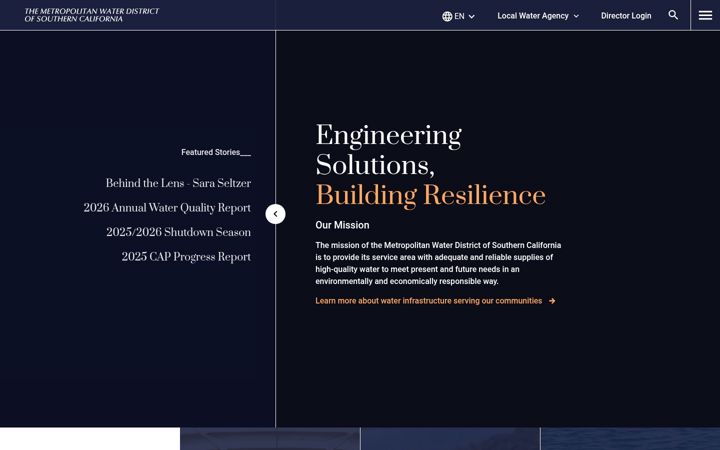Screen dimensions: 720x450
Task: Click the Engineering Solutions headline text
Action: pos(388,150)
